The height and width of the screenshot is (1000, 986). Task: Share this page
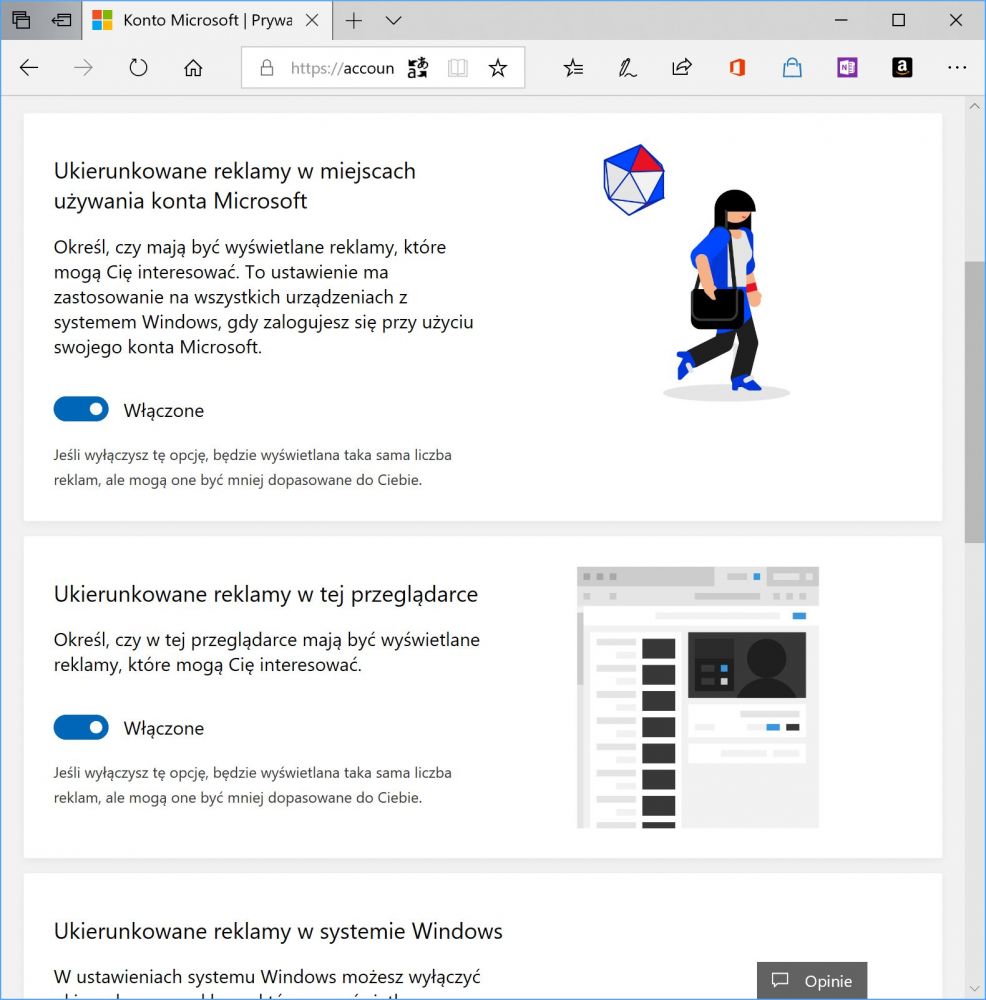682,68
